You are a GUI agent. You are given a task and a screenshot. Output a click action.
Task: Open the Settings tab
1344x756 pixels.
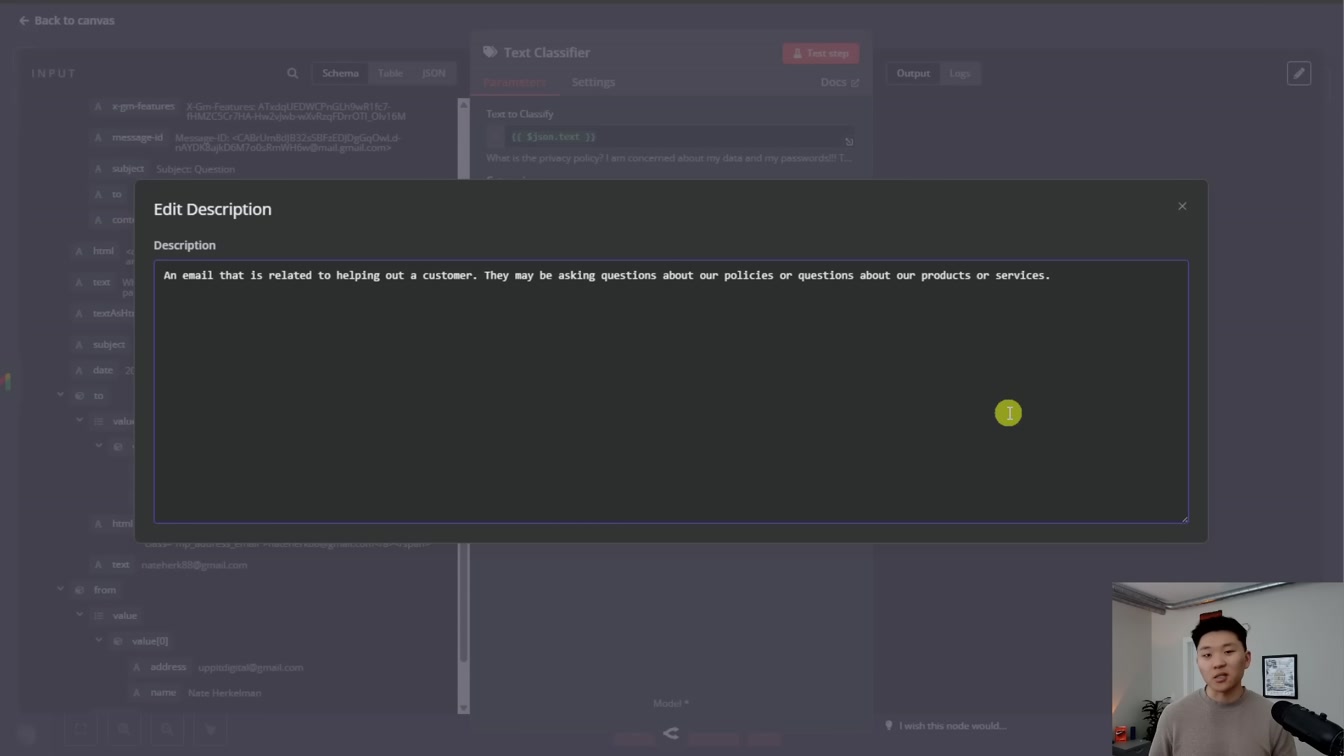click(x=593, y=82)
